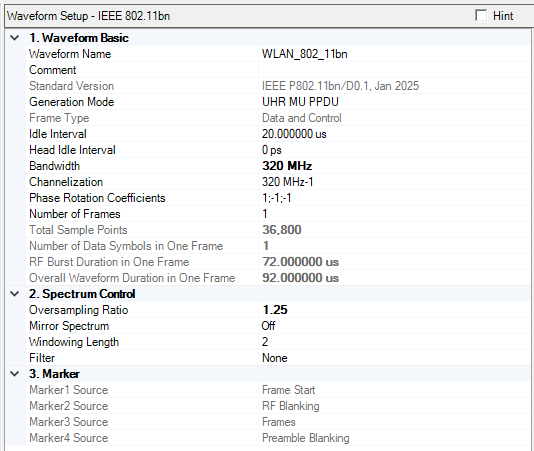
Task: Select the Head Idle Interval value
Action: 394,150
